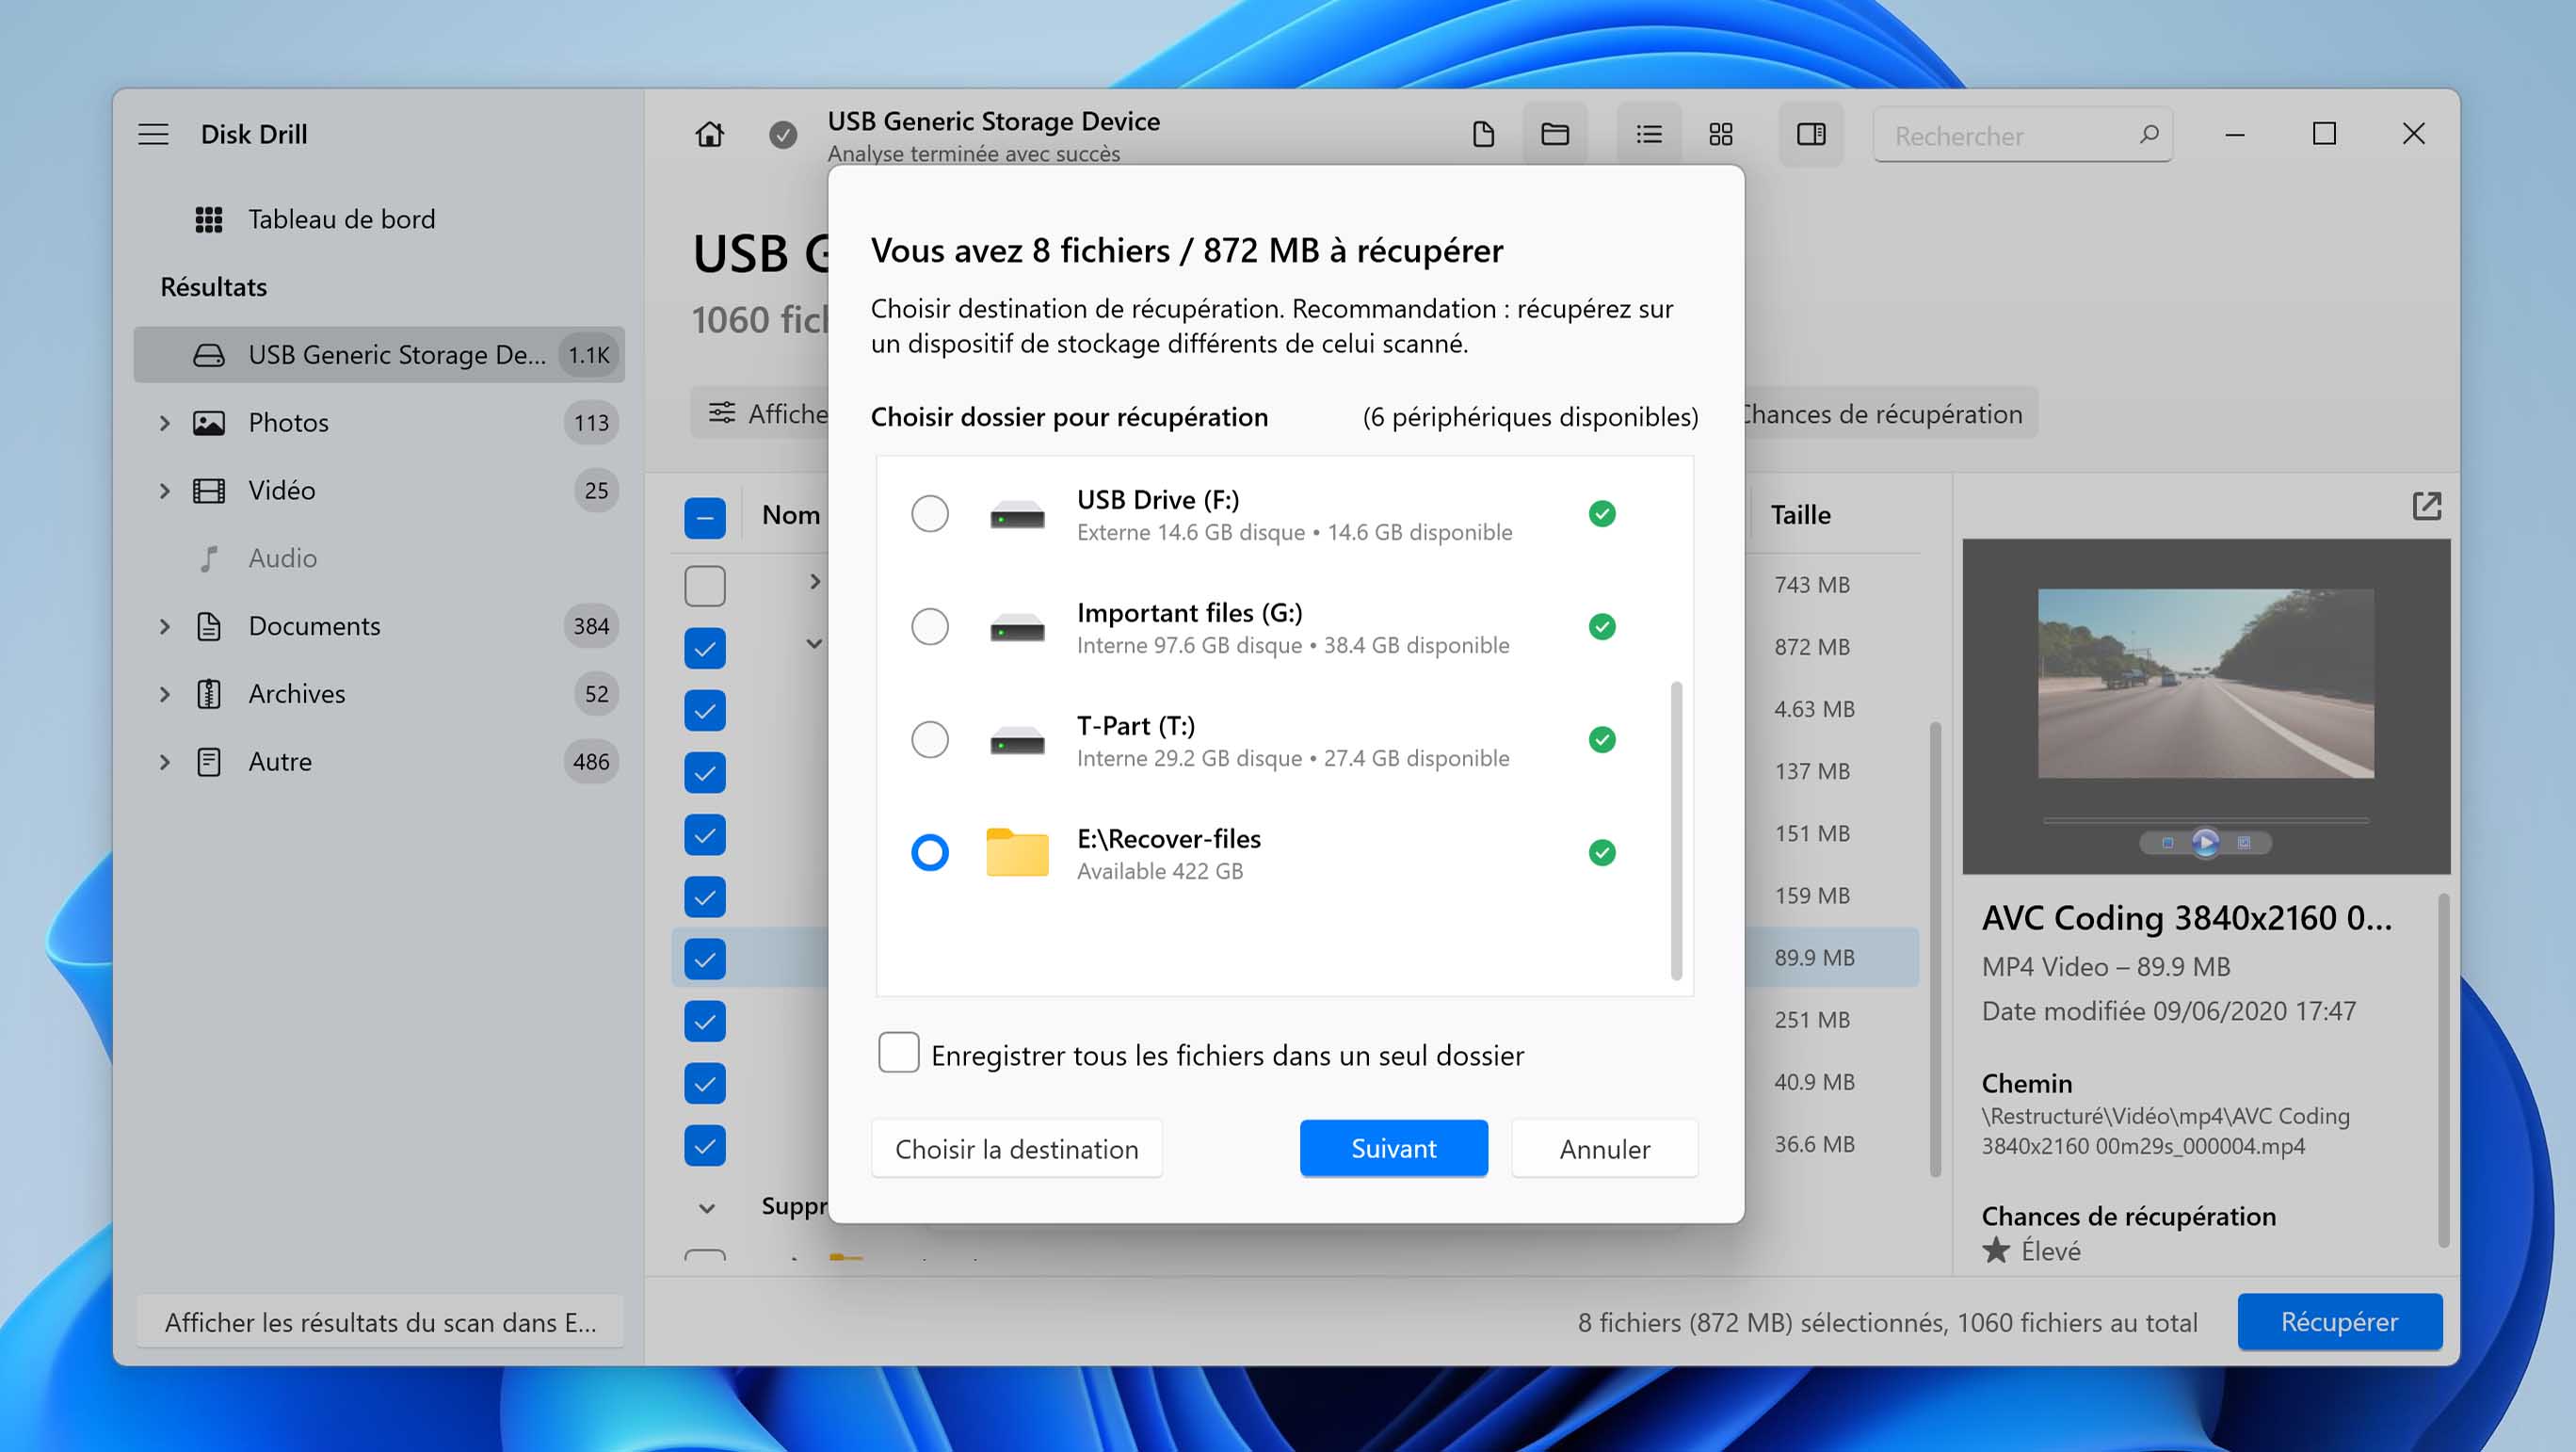Screen dimensions: 2576x1452
Task: Click Afficher les résultats du scan dans E...
Action: tap(380, 1322)
